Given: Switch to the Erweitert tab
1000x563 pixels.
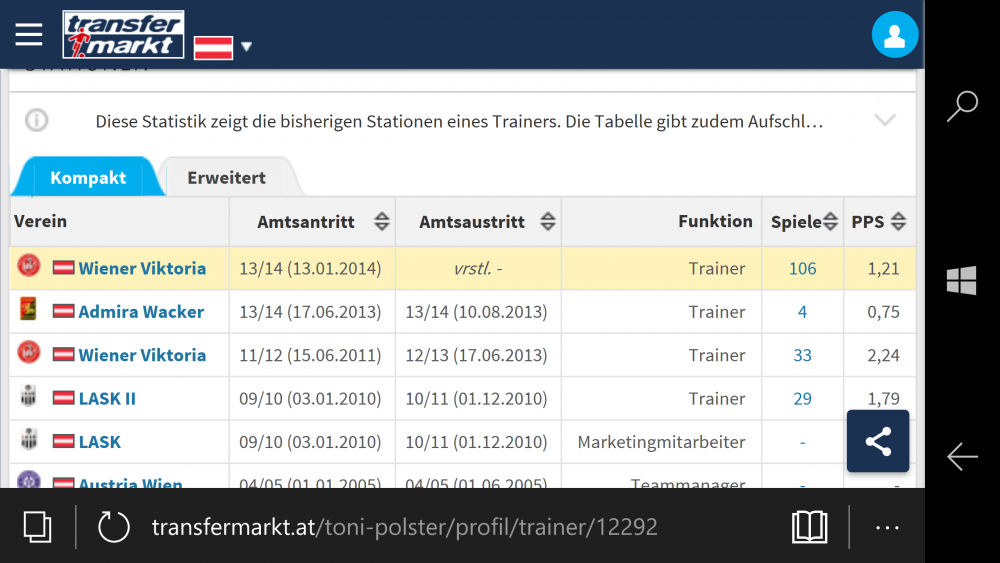Looking at the screenshot, I should [226, 177].
